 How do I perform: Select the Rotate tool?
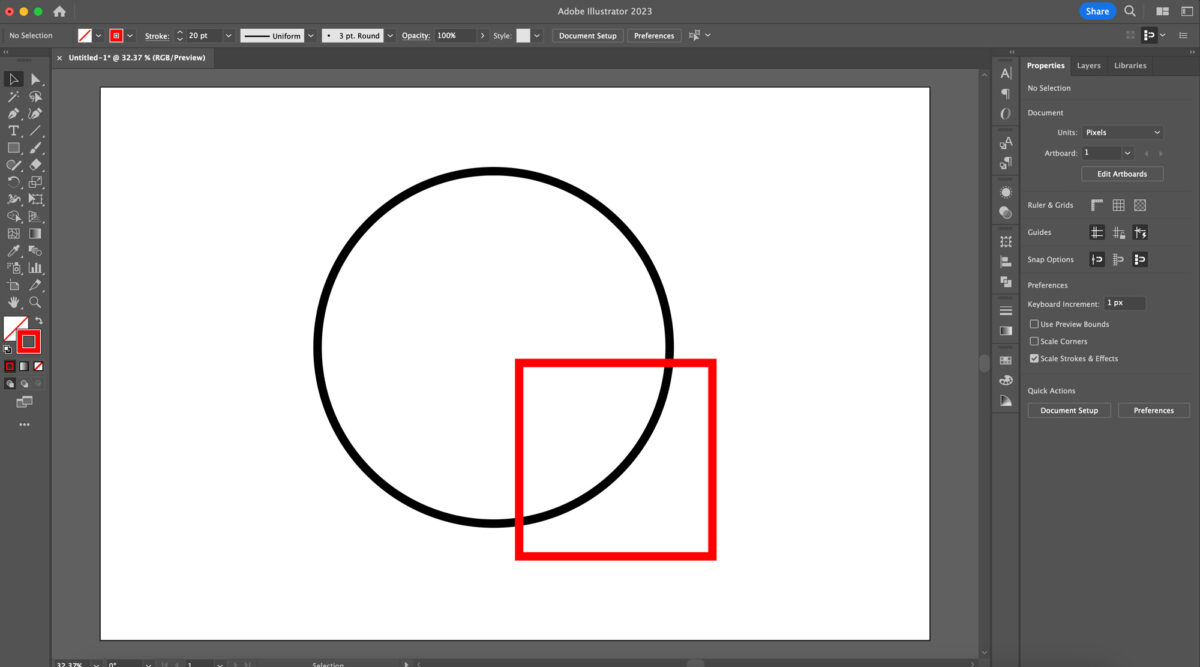[x=13, y=182]
